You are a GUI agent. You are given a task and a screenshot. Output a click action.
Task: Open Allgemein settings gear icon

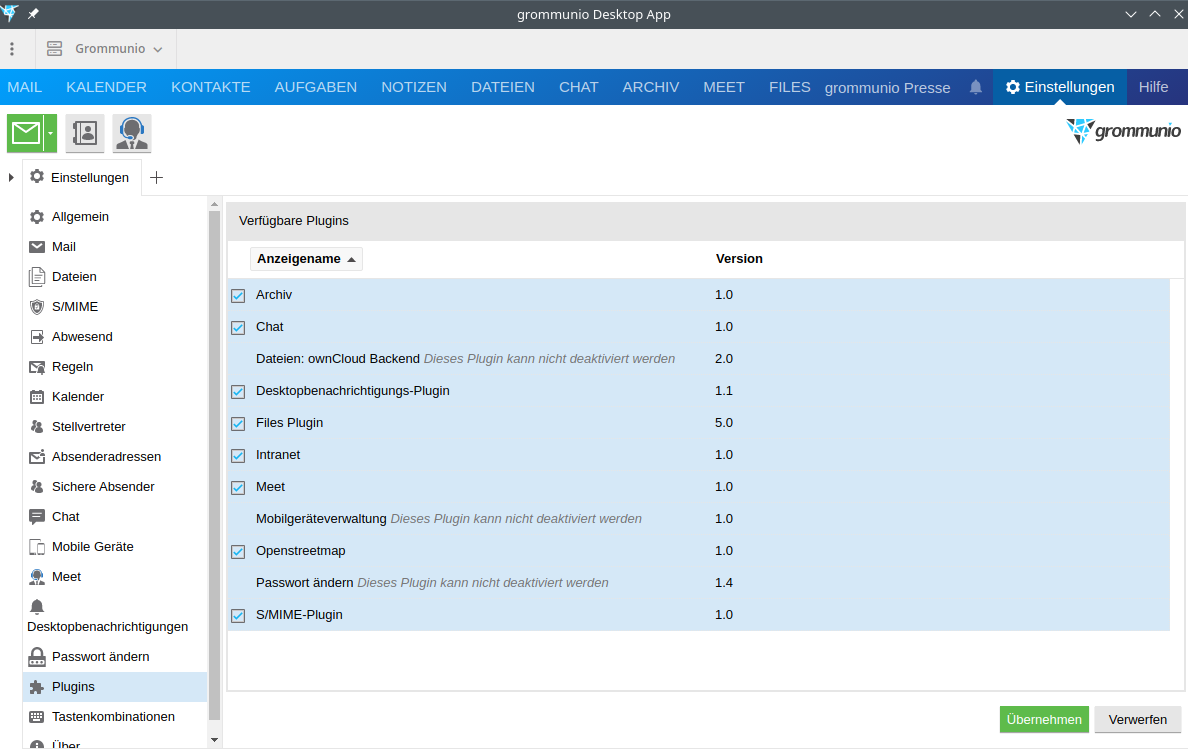coord(36,217)
